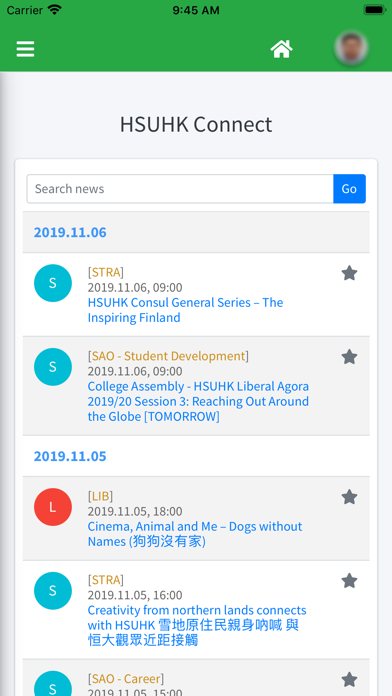Click the 2019.11.06 date header
Viewport: 392px width, 696px height.
(x=70, y=233)
